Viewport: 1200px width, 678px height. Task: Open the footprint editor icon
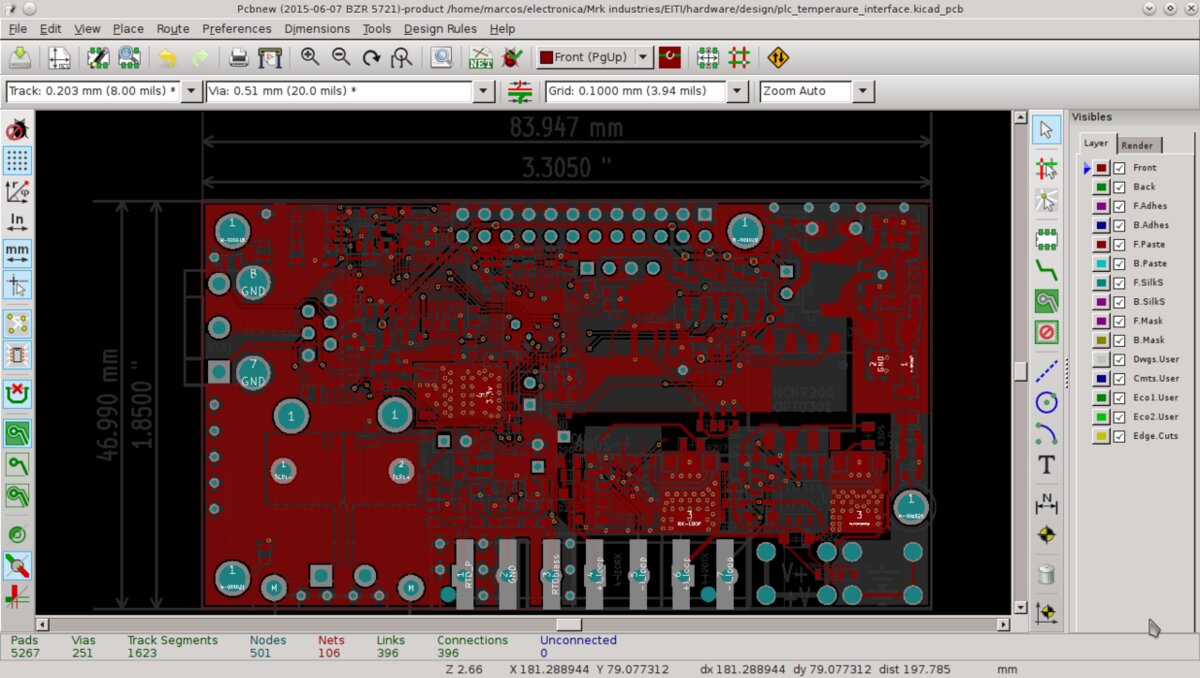coord(97,57)
